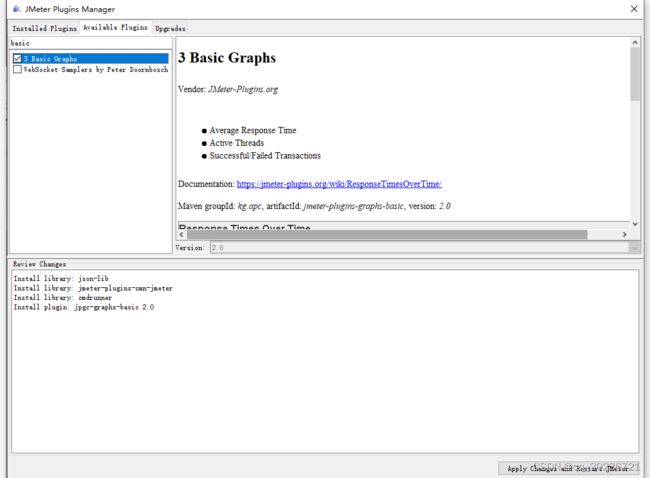Open the Upgrades tab
Viewport: 650px width, 478px height.
point(170,28)
